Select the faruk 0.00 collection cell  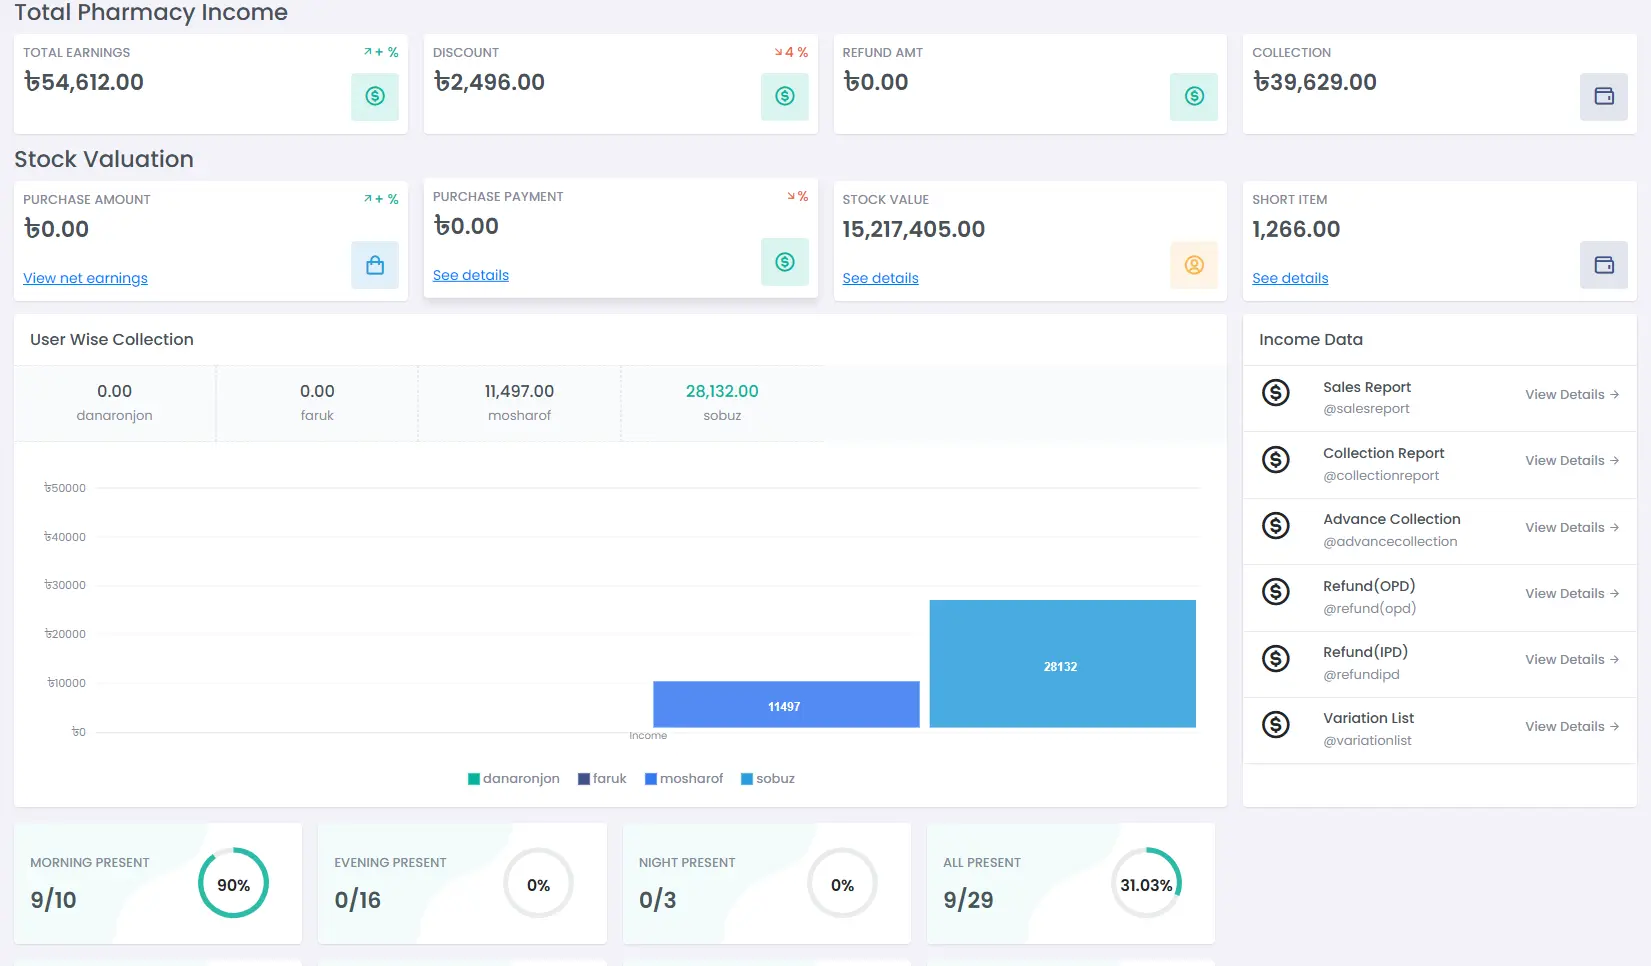(317, 403)
